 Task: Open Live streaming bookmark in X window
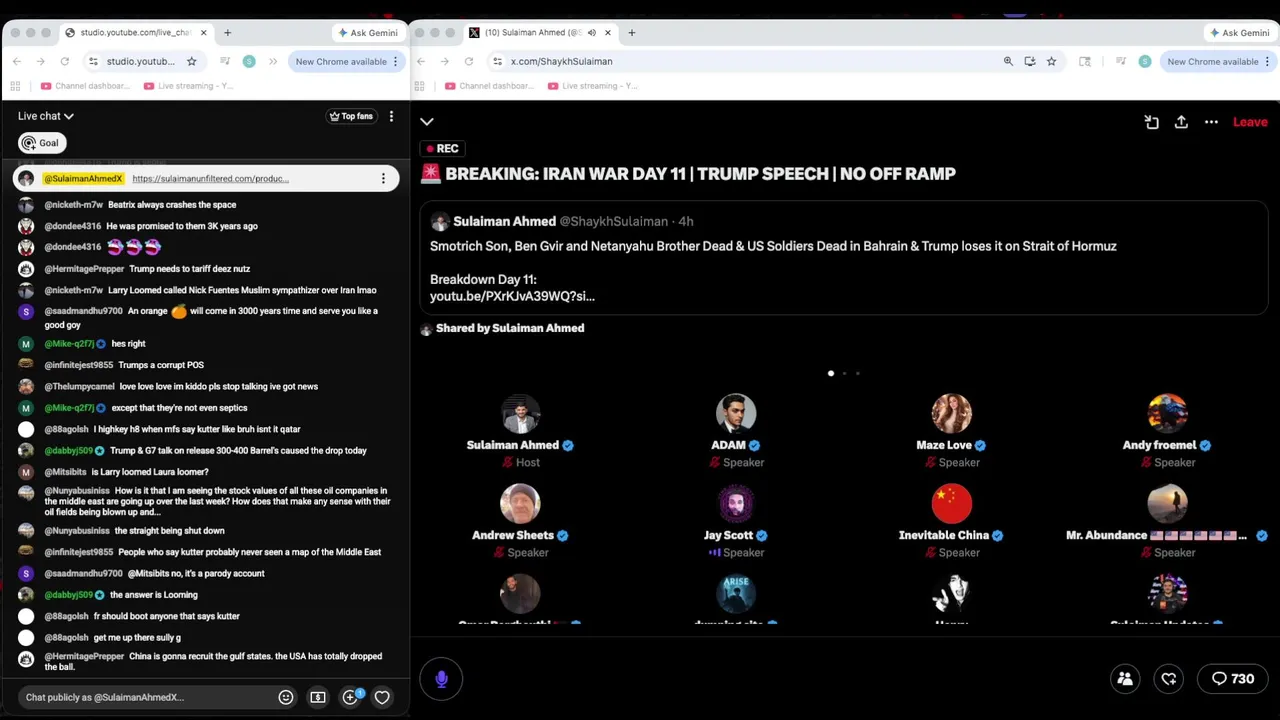593,86
